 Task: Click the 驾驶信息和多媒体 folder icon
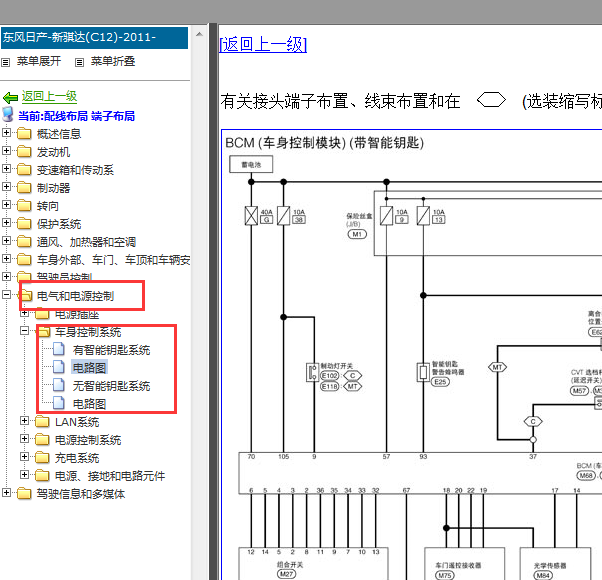[x=24, y=494]
